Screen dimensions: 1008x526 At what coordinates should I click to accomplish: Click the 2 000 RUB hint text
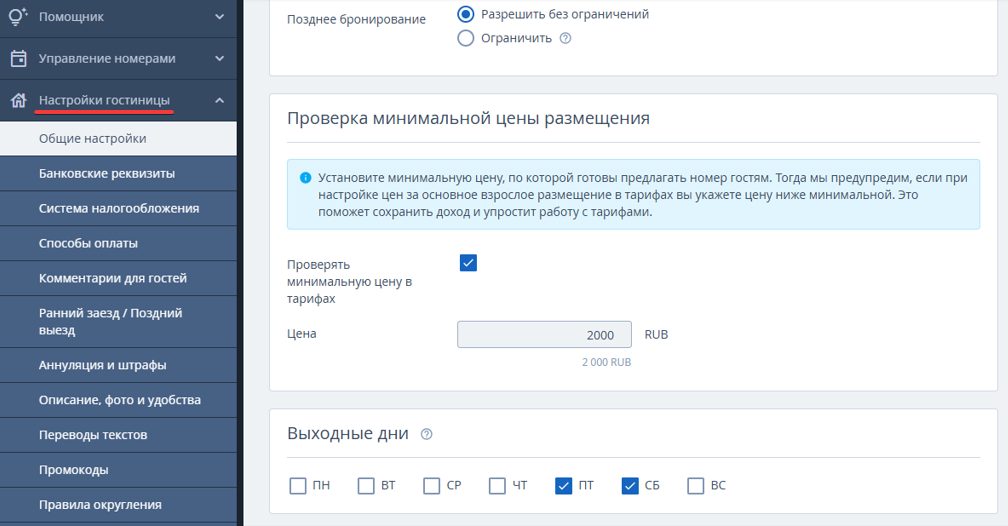[x=606, y=362]
